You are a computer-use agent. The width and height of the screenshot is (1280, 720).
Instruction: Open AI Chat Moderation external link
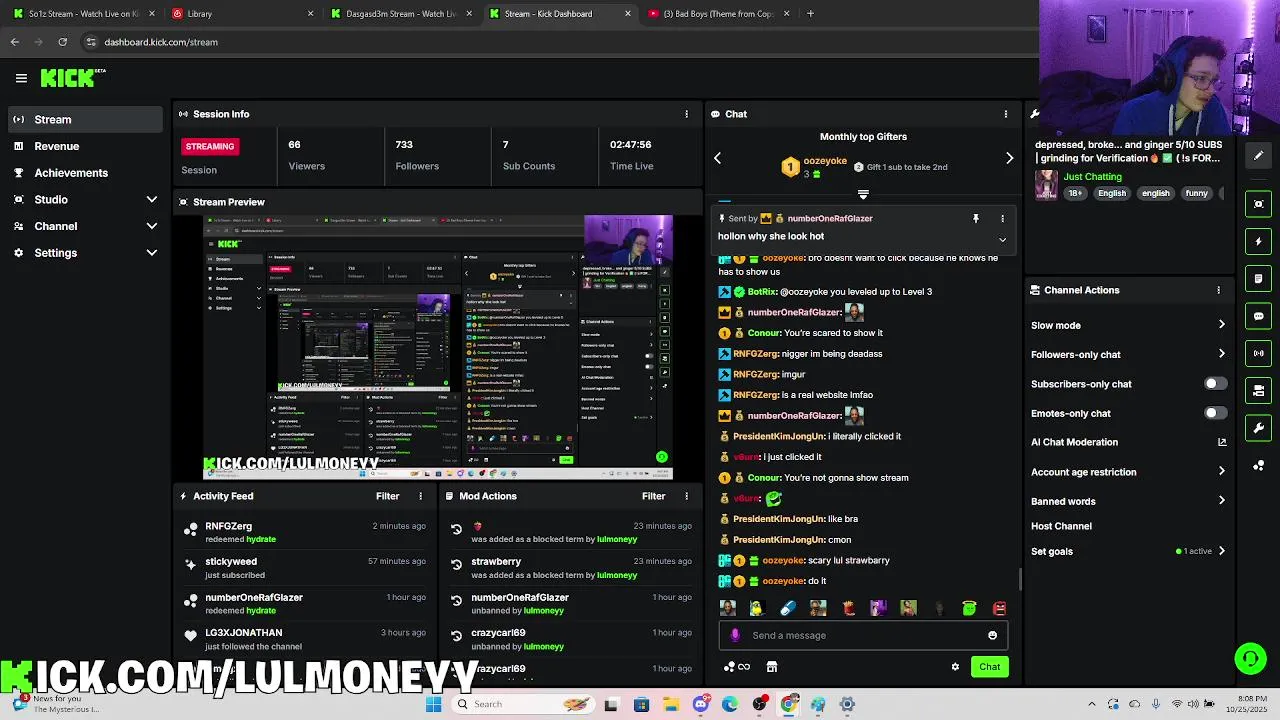[1221, 442]
